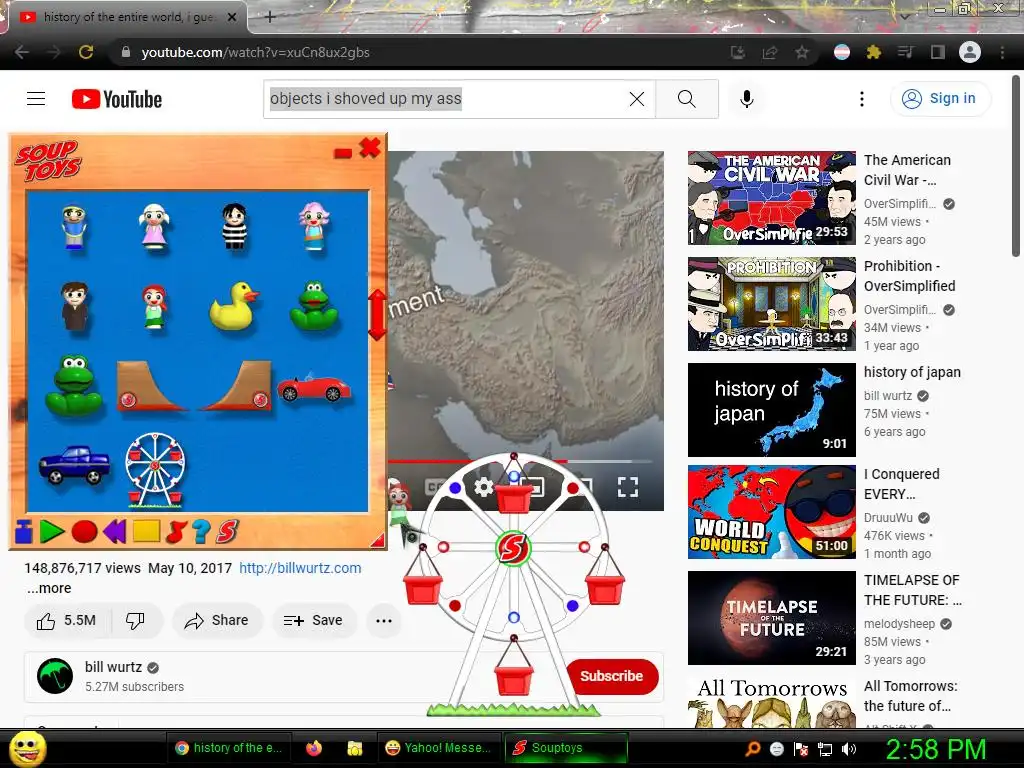Click the red vertical double arrow on toybox edge
This screenshot has width=1024, height=768.
pyautogui.click(x=377, y=315)
